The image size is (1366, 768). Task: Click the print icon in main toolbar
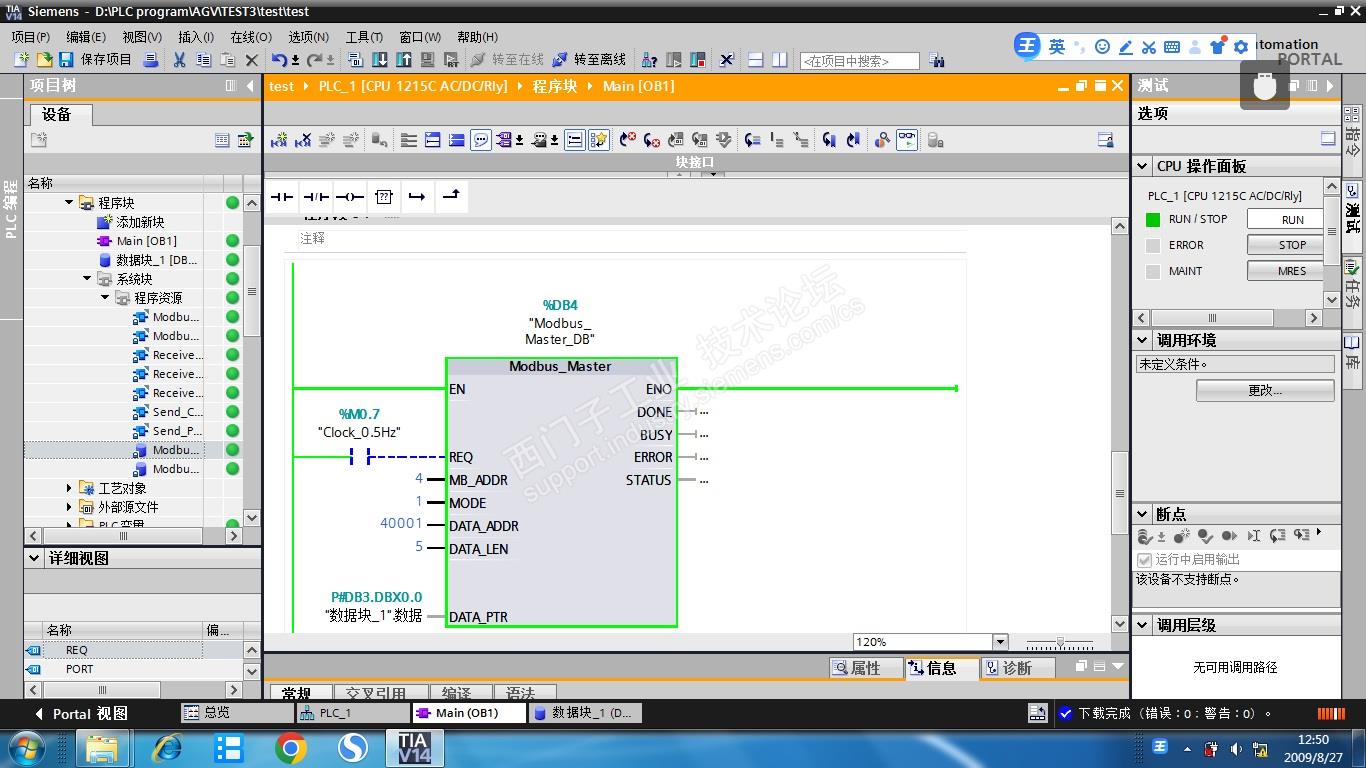click(151, 60)
